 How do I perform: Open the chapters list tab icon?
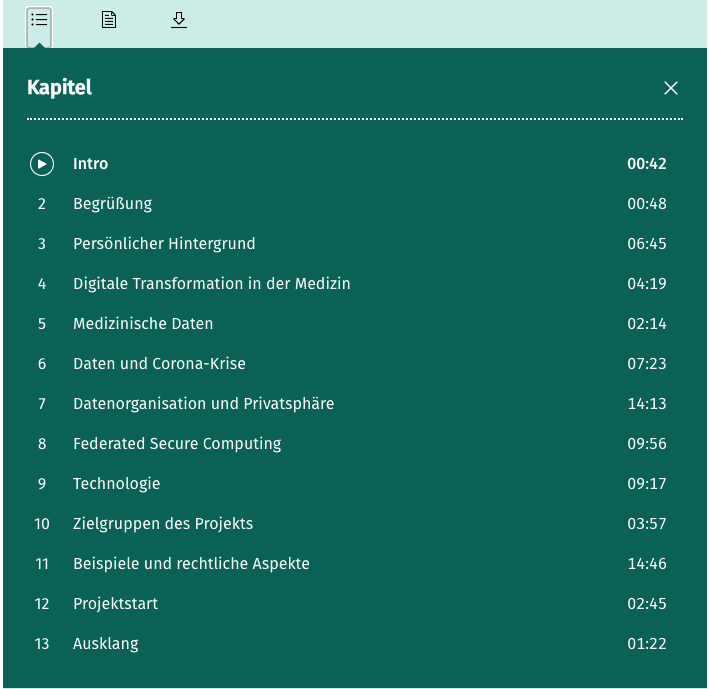(39, 20)
